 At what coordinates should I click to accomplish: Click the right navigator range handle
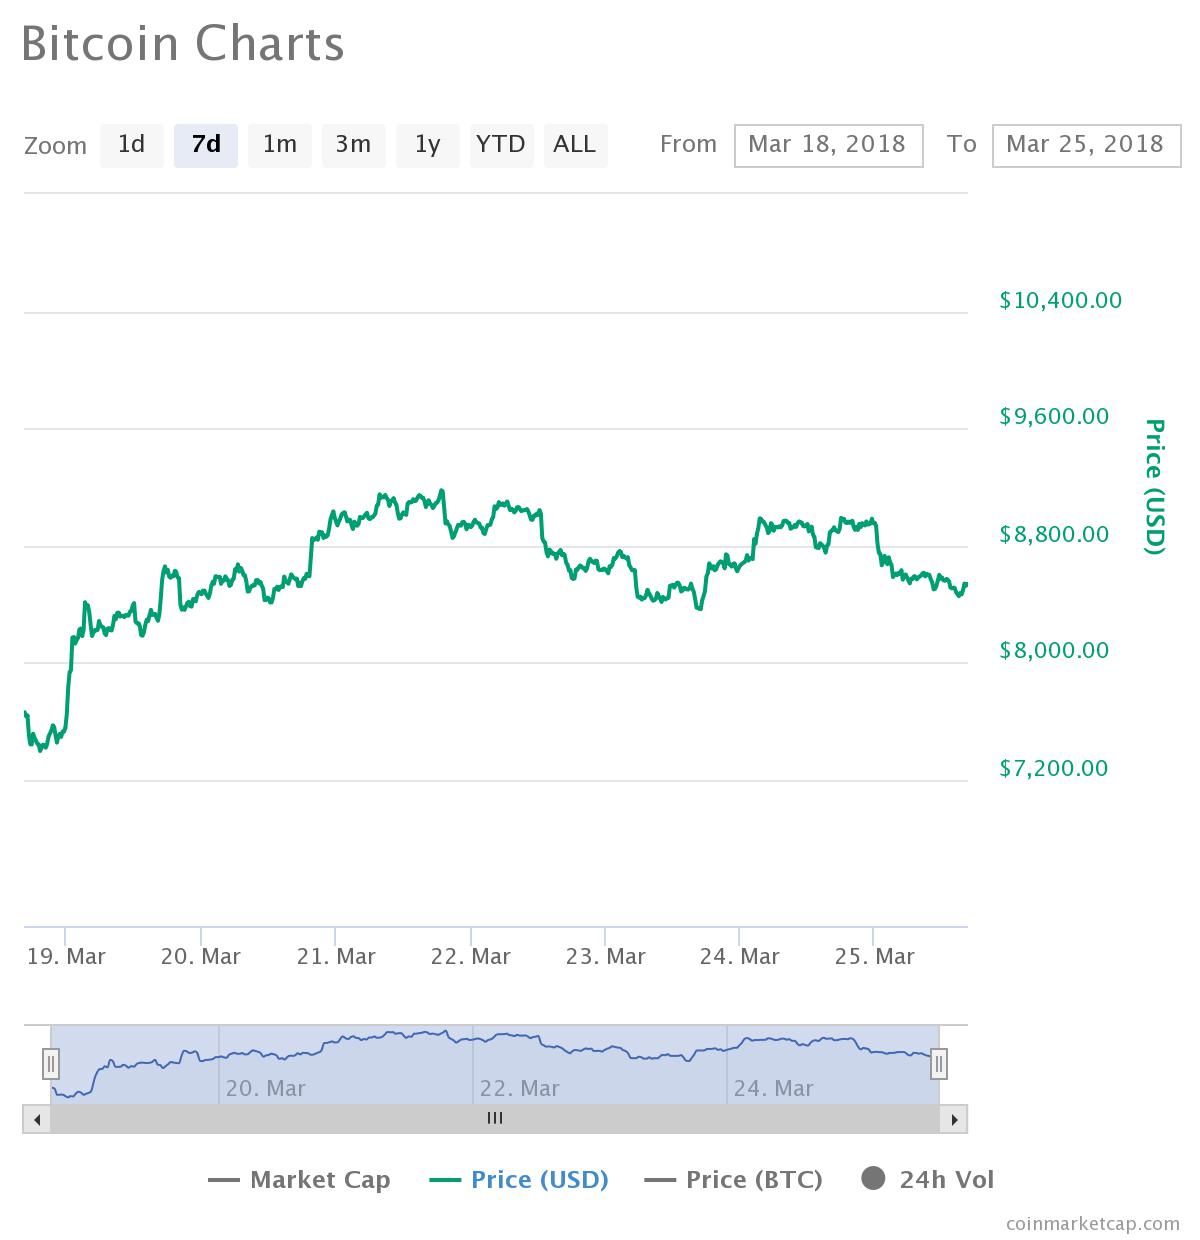[x=938, y=1063]
